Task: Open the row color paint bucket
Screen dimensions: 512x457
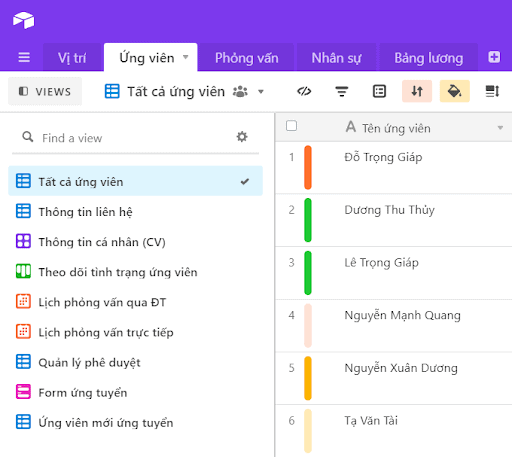Action: click(x=455, y=91)
